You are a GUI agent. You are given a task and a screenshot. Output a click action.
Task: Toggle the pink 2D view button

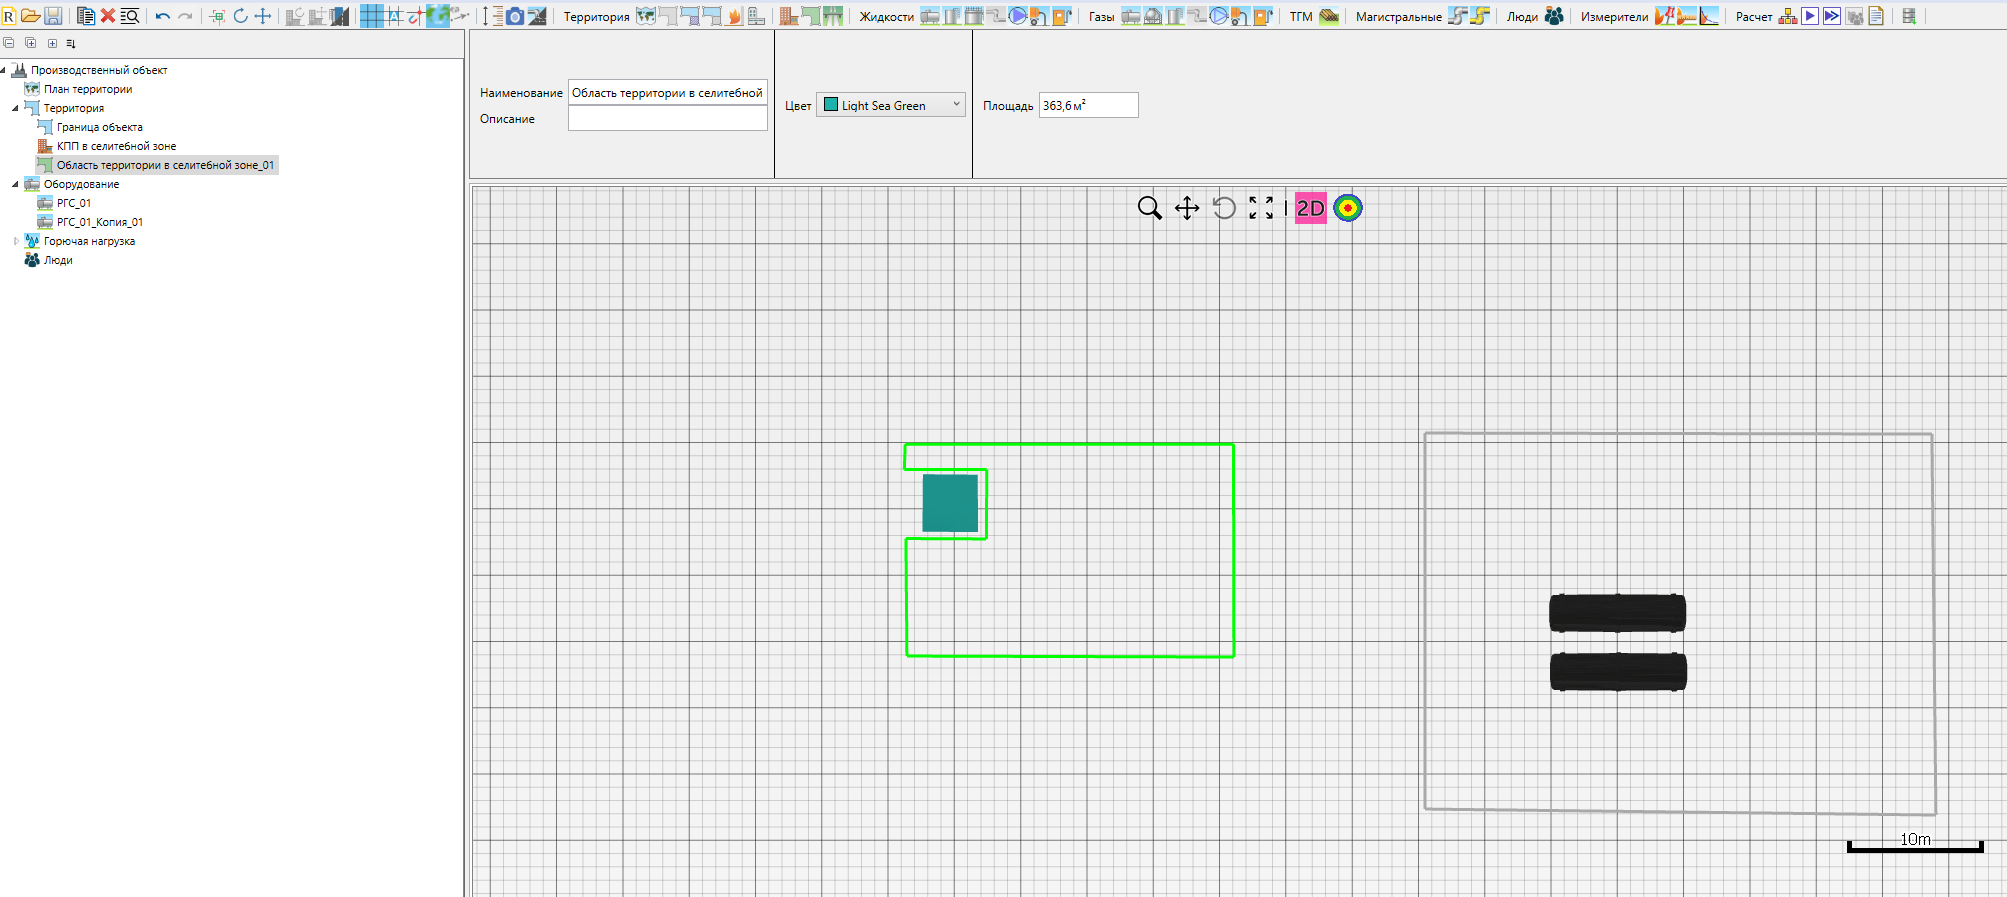tap(1310, 208)
